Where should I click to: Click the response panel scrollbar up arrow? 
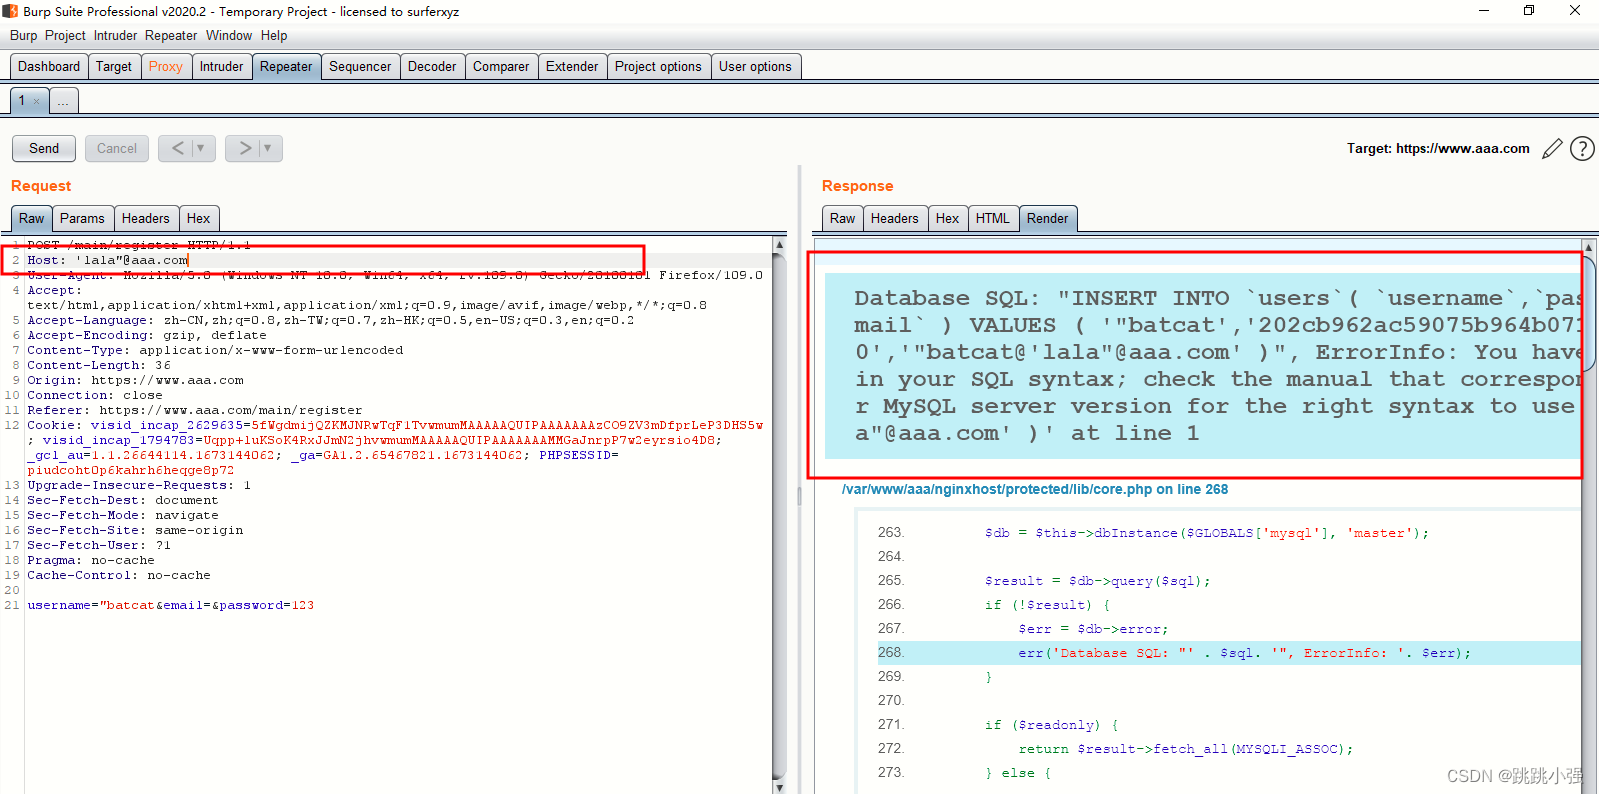[1588, 246]
